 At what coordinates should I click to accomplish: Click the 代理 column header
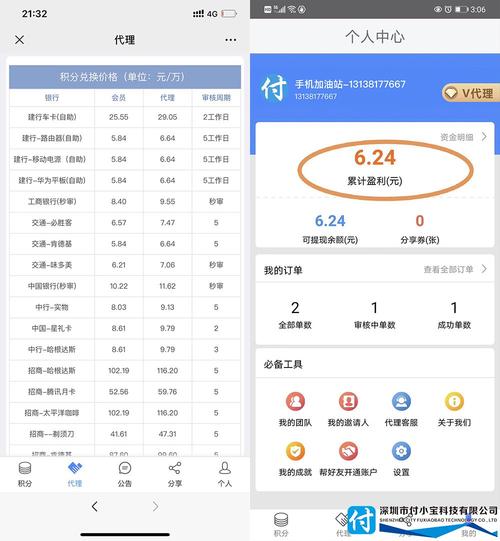167,98
